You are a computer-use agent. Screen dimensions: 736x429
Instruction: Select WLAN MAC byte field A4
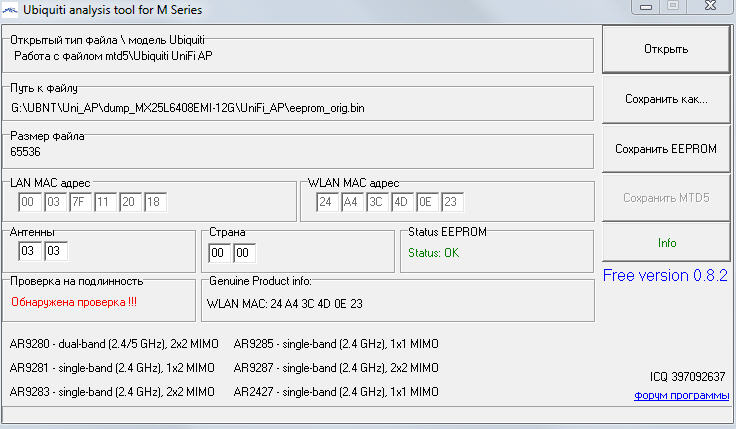(353, 202)
